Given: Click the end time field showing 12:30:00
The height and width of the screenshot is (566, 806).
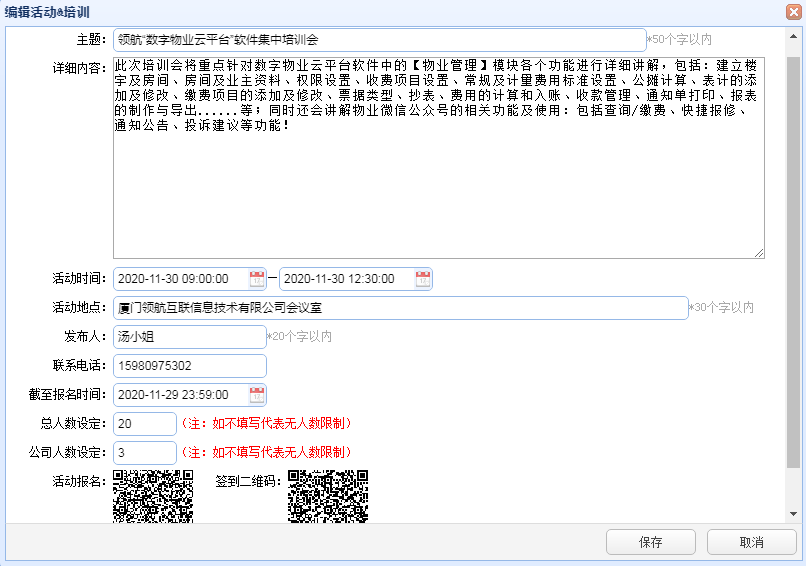Looking at the screenshot, I should pyautogui.click(x=346, y=279).
